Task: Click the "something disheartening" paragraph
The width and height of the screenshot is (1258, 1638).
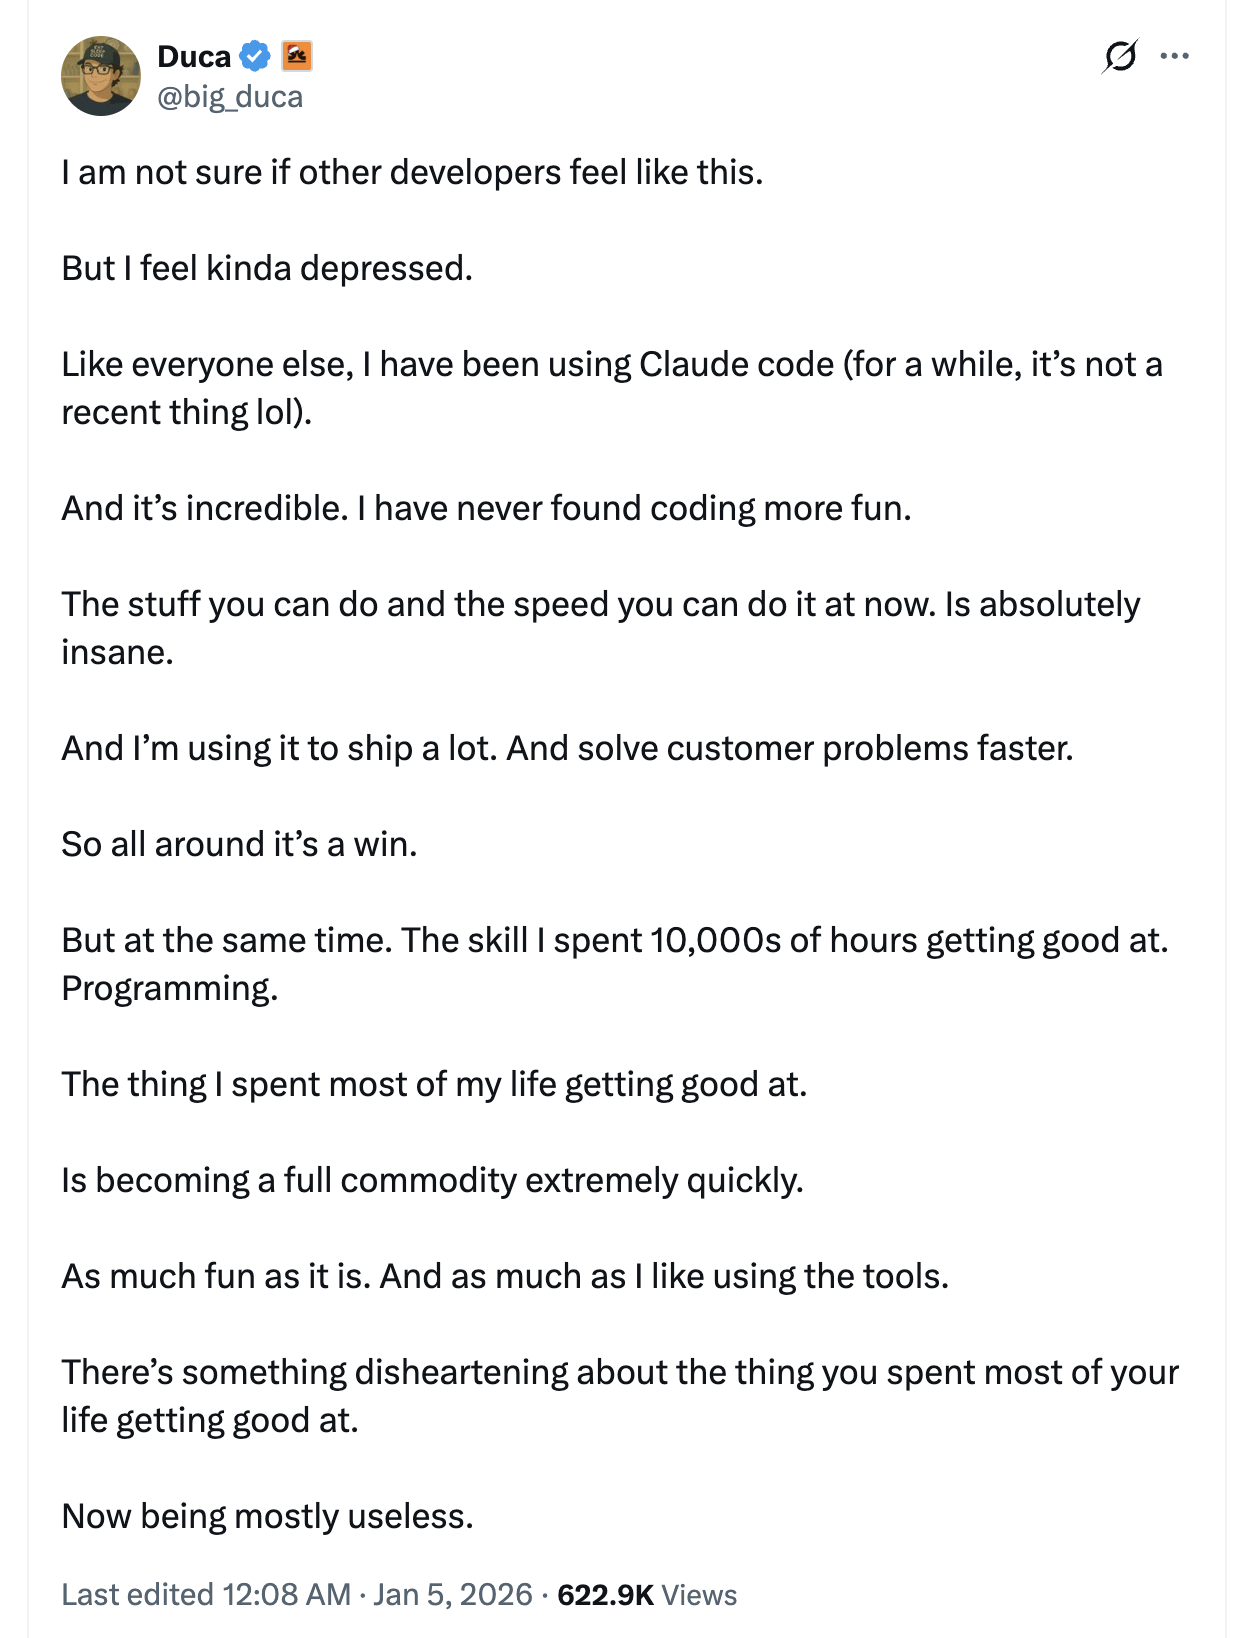Action: [620, 1396]
